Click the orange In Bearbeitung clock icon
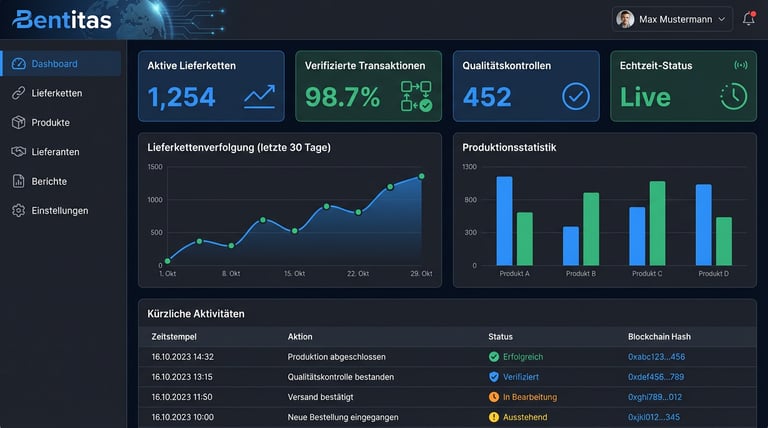The image size is (768, 428). tap(494, 397)
